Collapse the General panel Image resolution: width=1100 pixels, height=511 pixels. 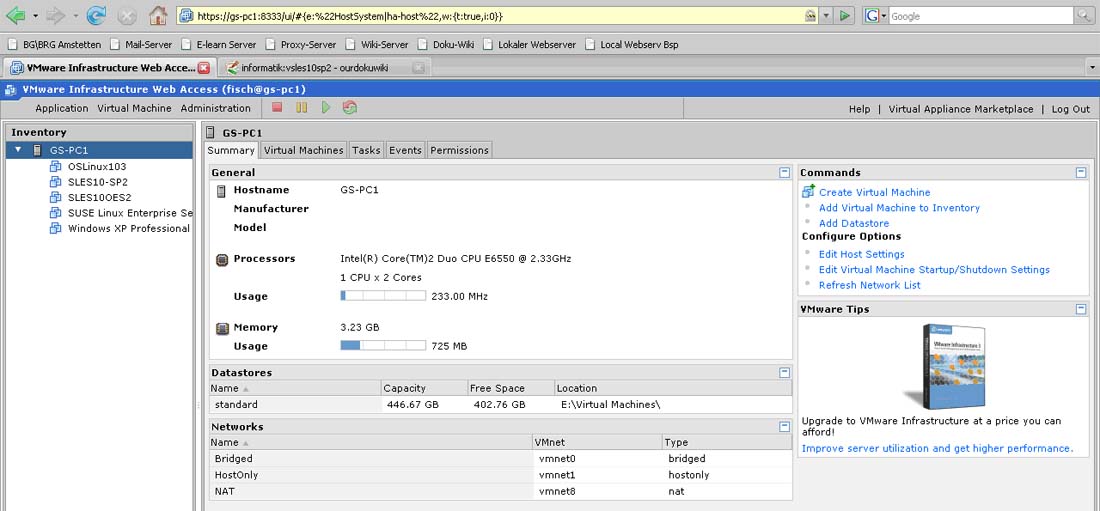784,172
